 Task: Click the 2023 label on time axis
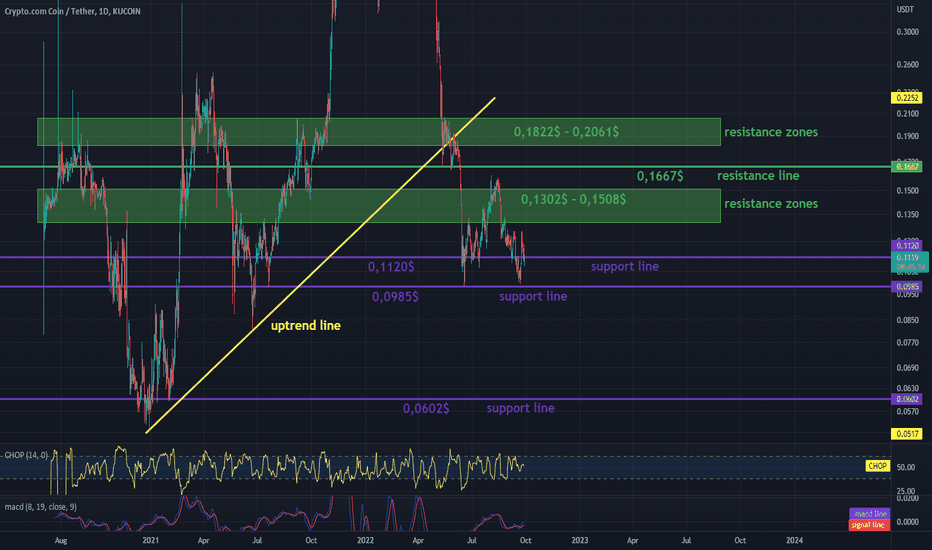pyautogui.click(x=580, y=540)
